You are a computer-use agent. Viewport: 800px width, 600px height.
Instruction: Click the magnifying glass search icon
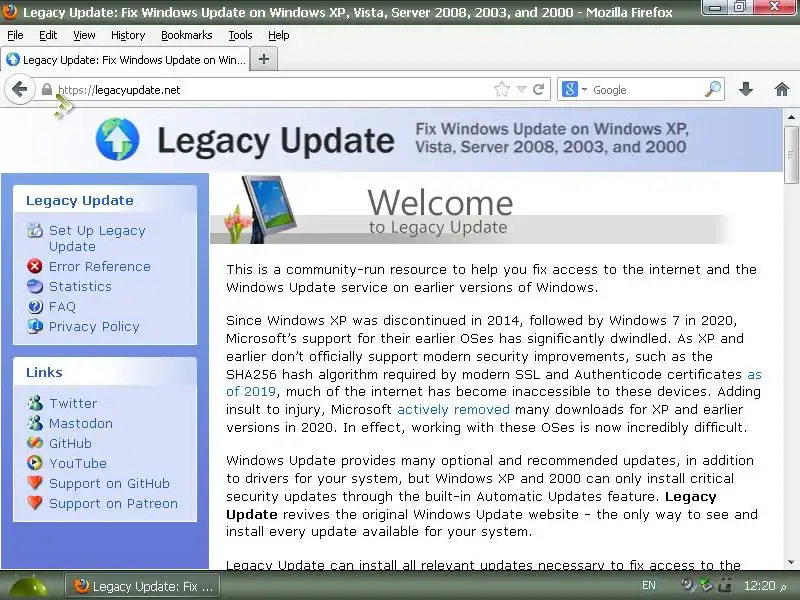[x=713, y=89]
